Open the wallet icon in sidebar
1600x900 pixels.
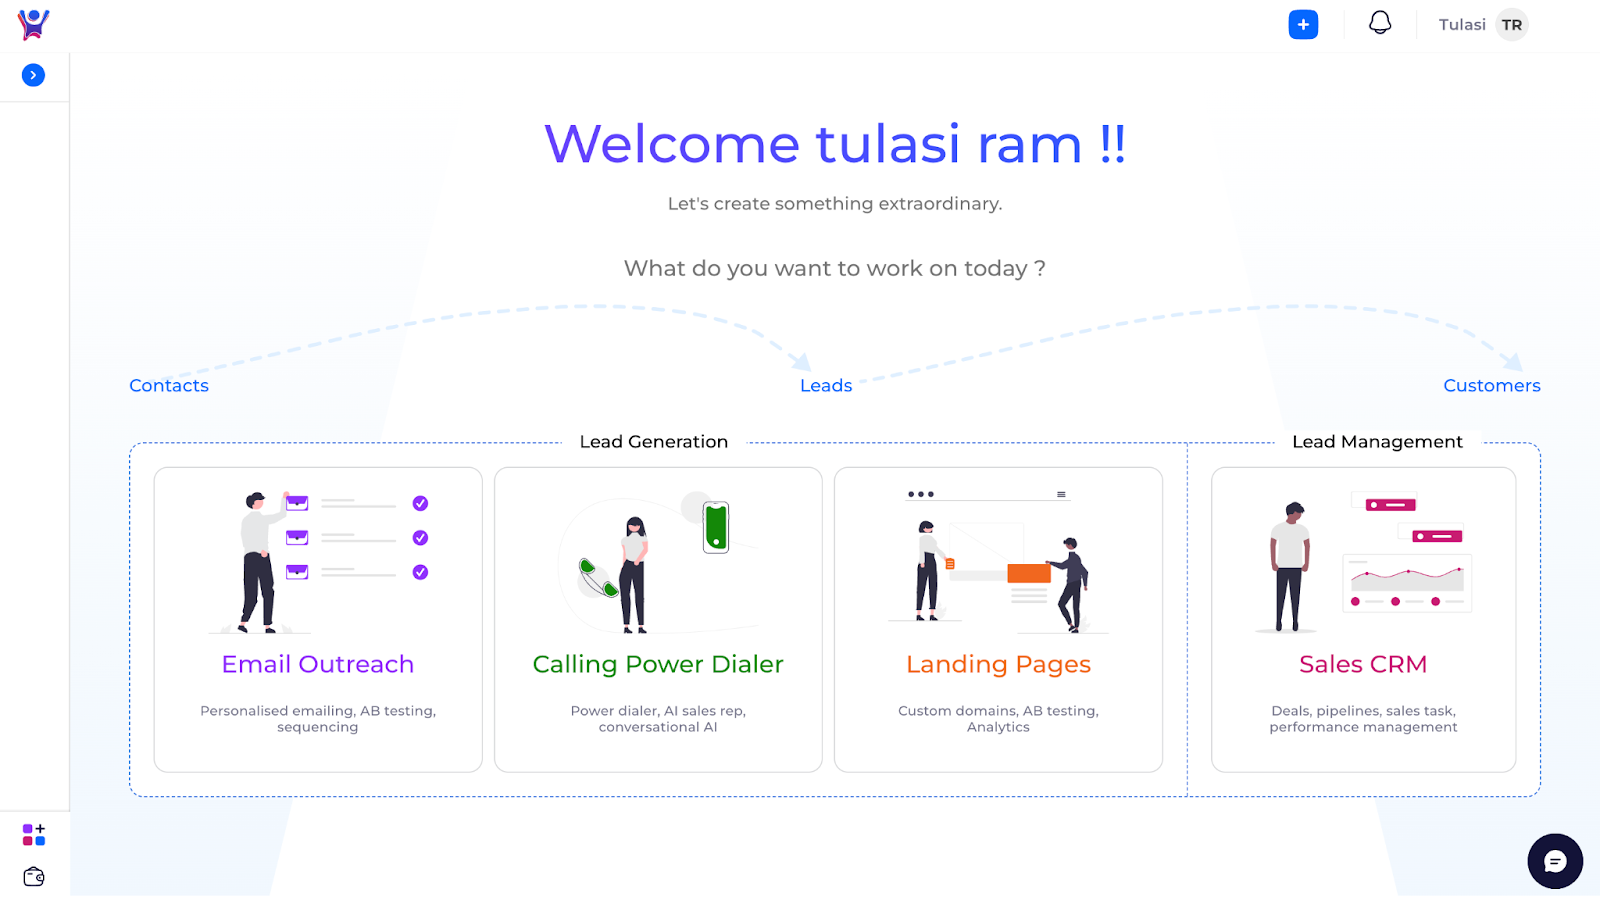[x=34, y=877]
